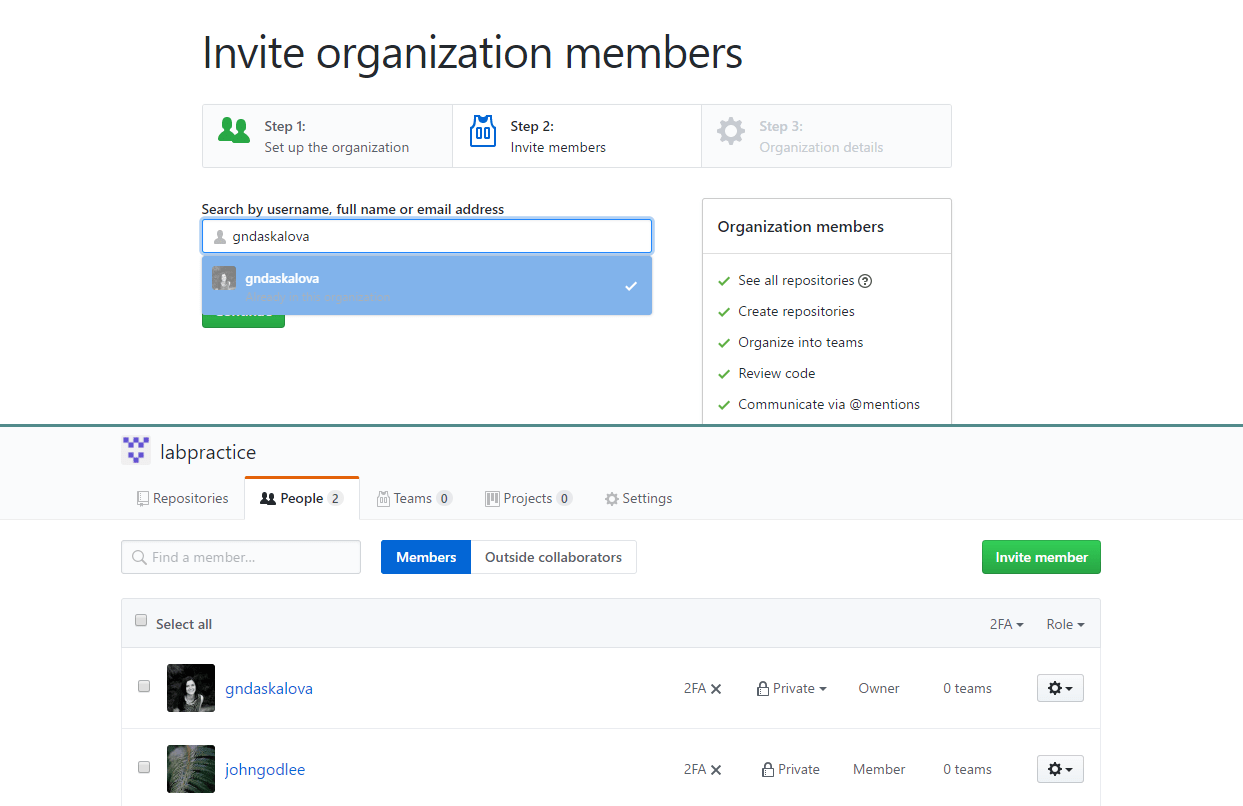Click the Invite member button
The image size is (1243, 806).
click(x=1041, y=557)
